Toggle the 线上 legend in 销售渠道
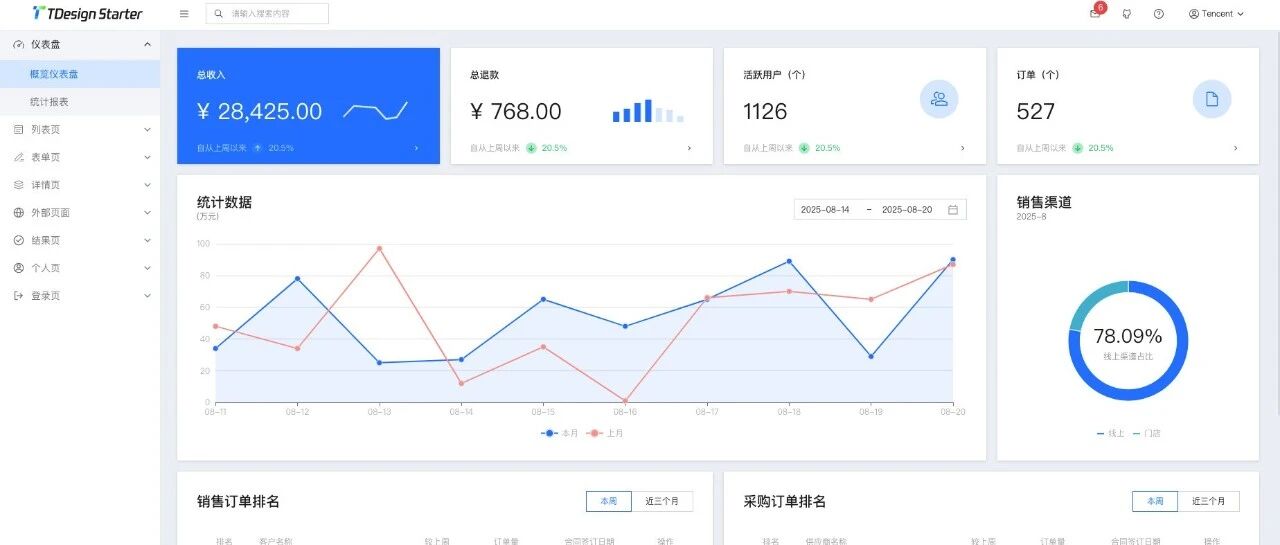This screenshot has width=1280, height=545. [x=1111, y=433]
